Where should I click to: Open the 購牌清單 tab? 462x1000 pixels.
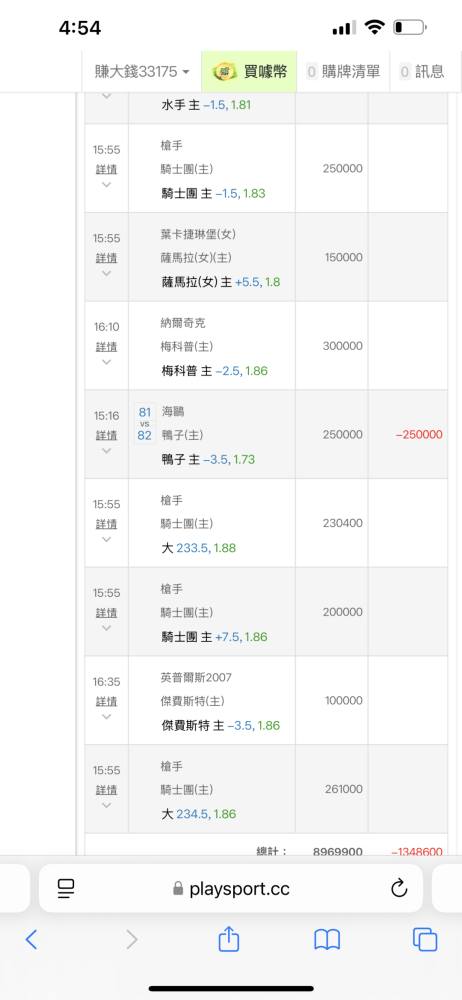pyautogui.click(x=343, y=71)
